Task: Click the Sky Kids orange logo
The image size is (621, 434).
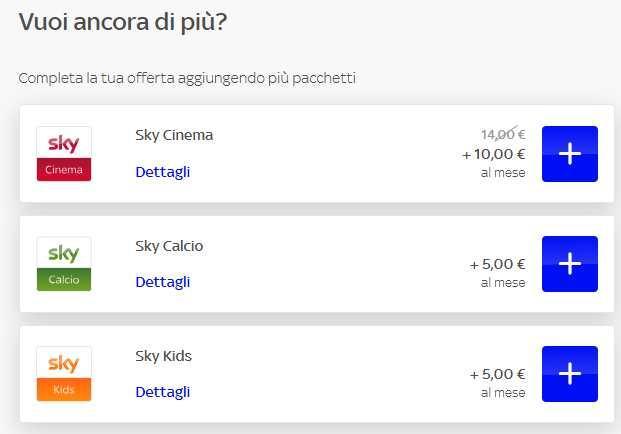Action: pos(63,374)
